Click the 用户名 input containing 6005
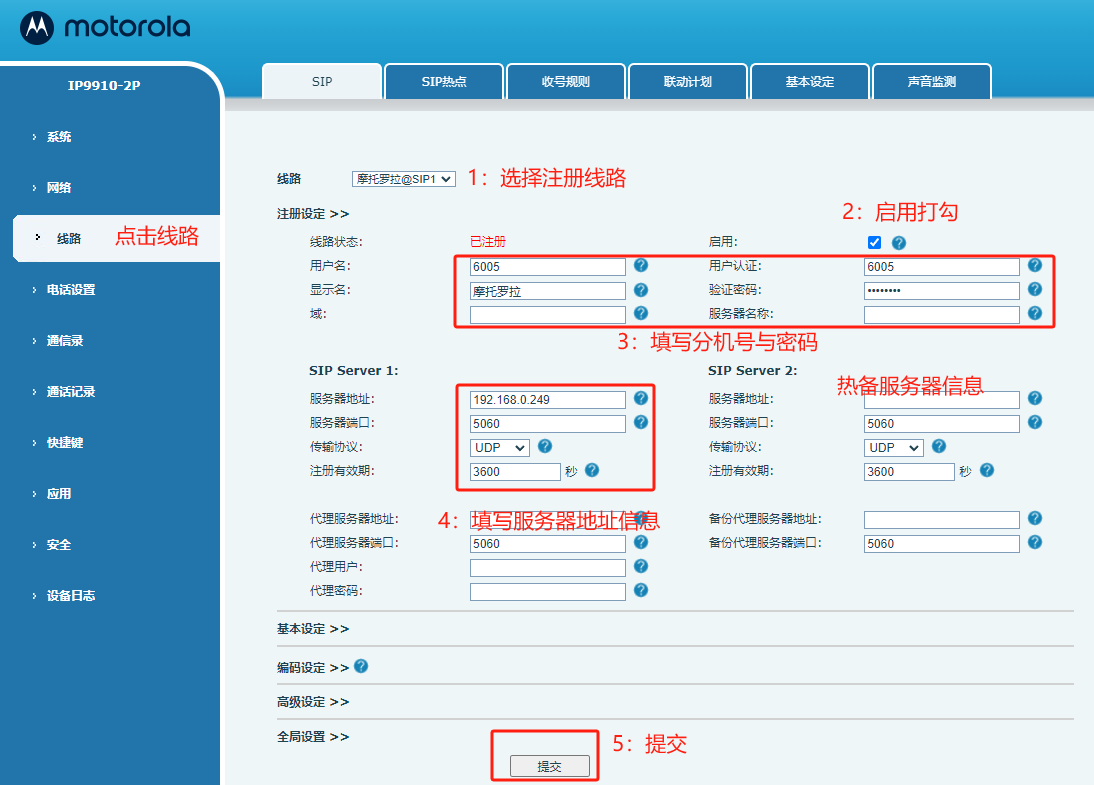This screenshot has height=785, width=1094. (548, 267)
